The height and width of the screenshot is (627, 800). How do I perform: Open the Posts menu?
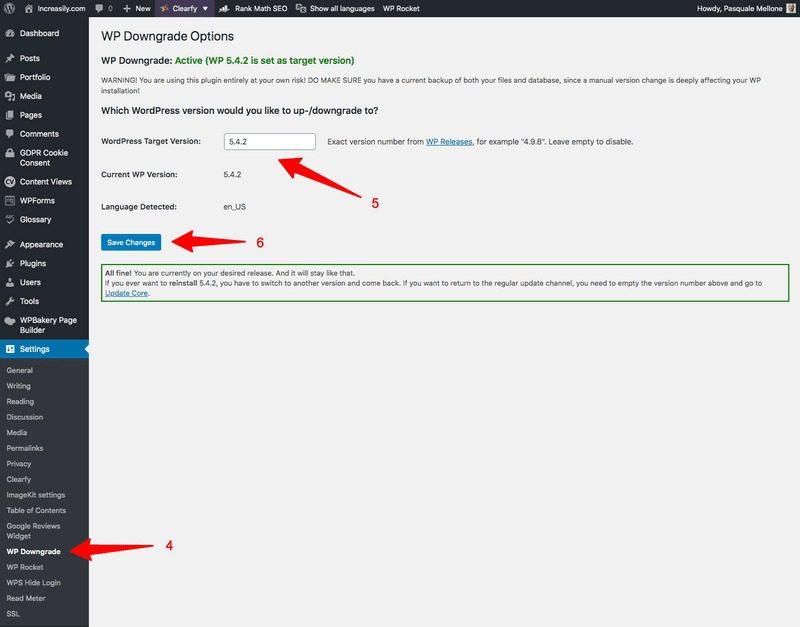30,58
